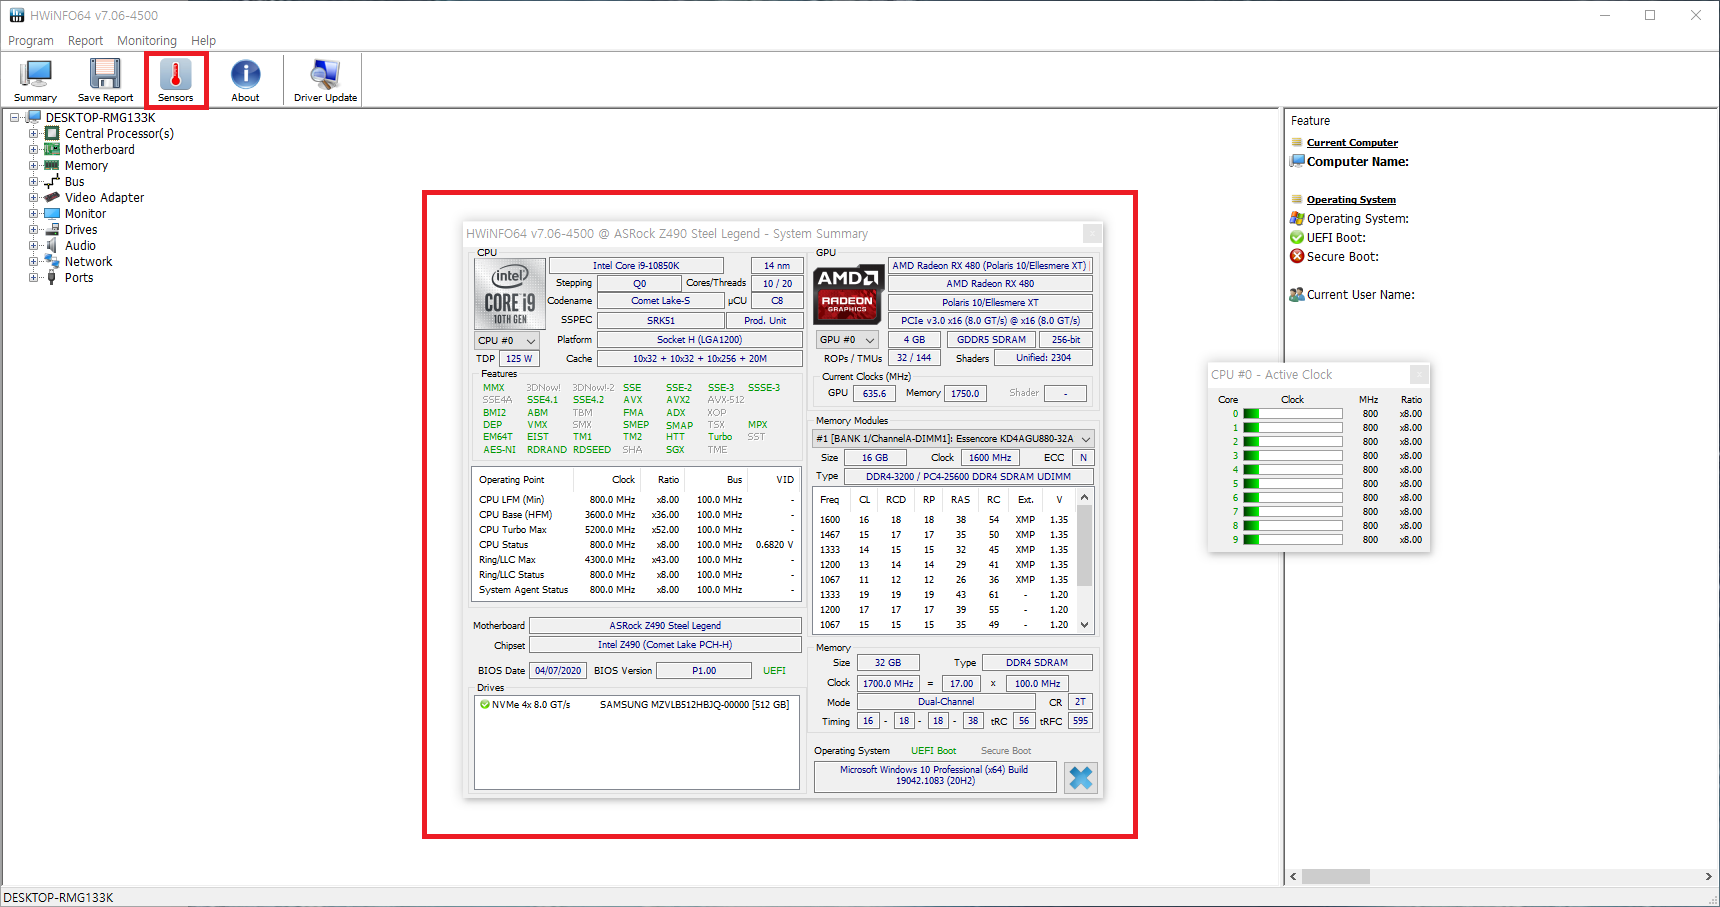This screenshot has width=1720, height=907.
Task: Click the Windows 10 Professional OS field
Action: (935, 776)
